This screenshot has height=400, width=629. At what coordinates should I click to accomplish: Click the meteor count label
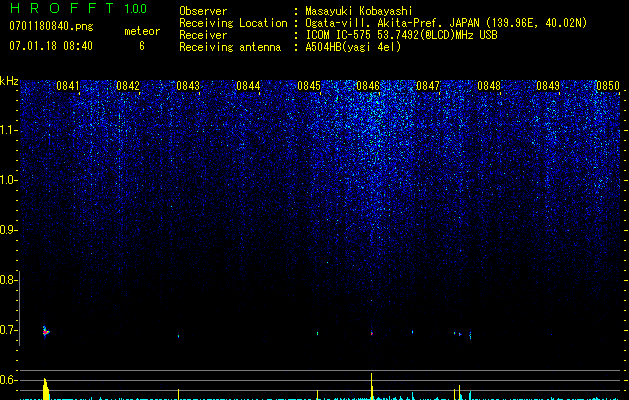(x=142, y=31)
